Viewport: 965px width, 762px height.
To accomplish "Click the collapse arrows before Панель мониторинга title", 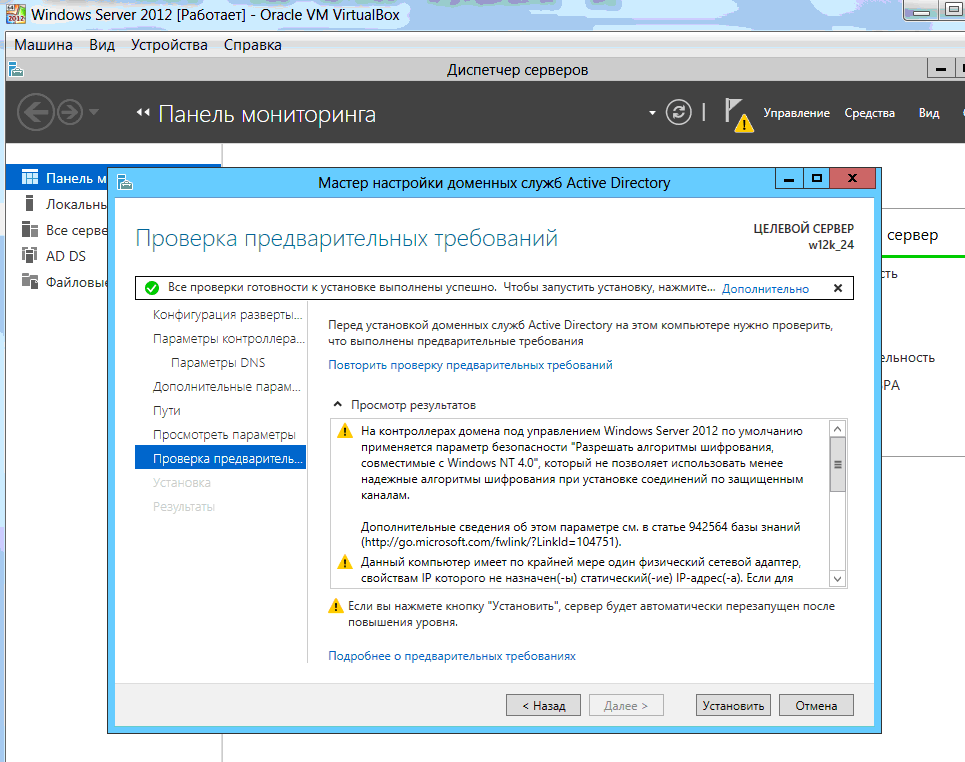I will pos(143,112).
